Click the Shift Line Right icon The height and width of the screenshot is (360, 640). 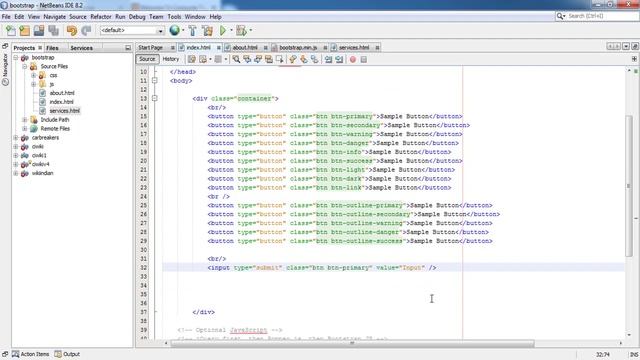(339, 59)
